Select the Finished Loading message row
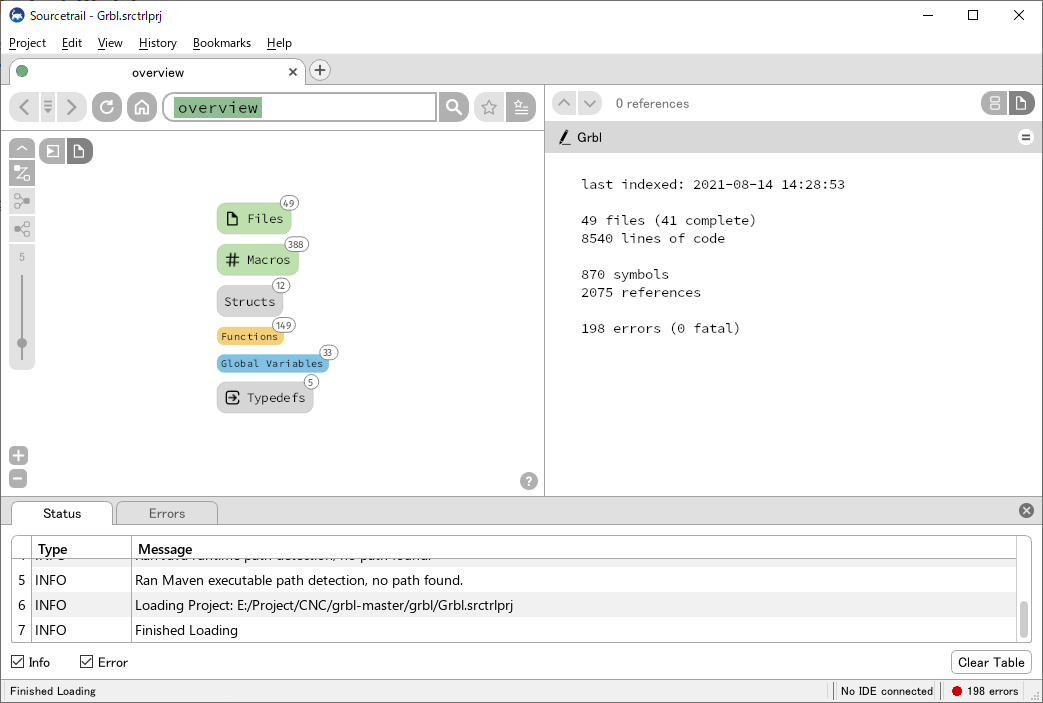 (x=514, y=630)
